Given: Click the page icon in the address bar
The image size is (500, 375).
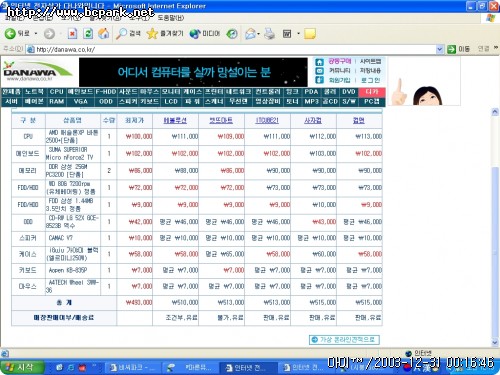Looking at the screenshot, I should point(31,49).
